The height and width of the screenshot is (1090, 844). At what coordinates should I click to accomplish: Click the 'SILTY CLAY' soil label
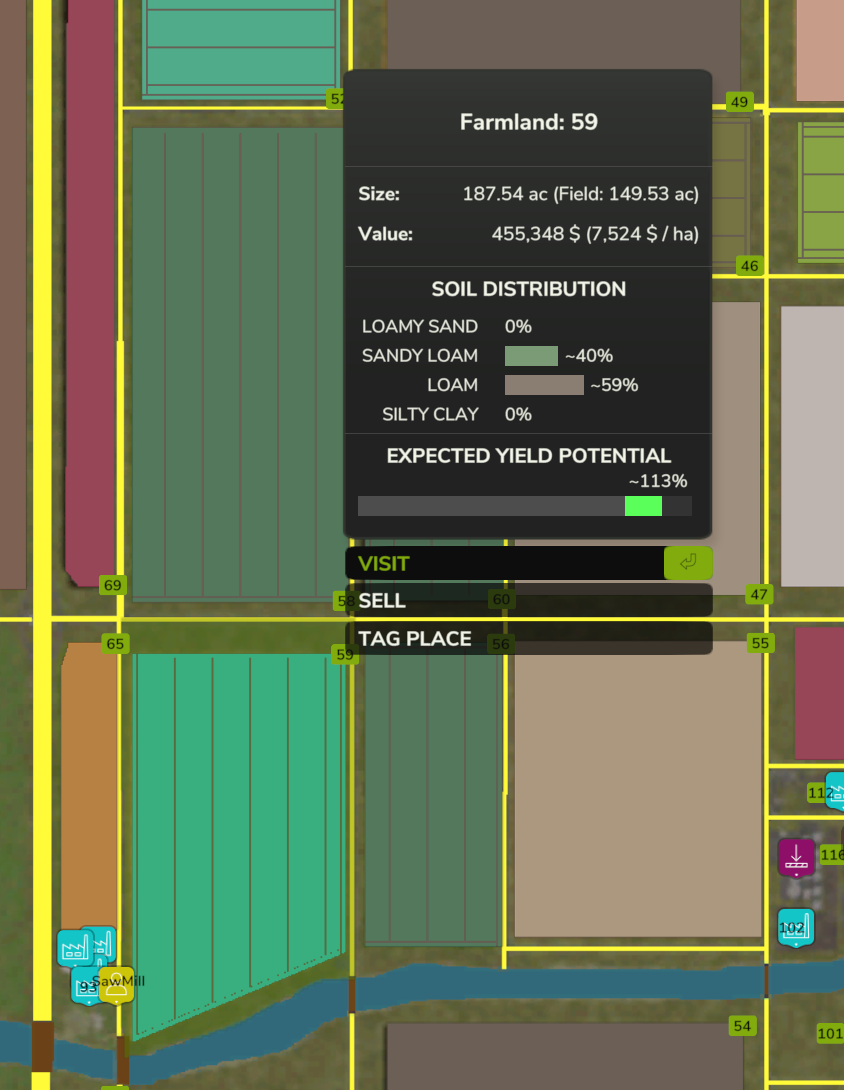point(430,414)
